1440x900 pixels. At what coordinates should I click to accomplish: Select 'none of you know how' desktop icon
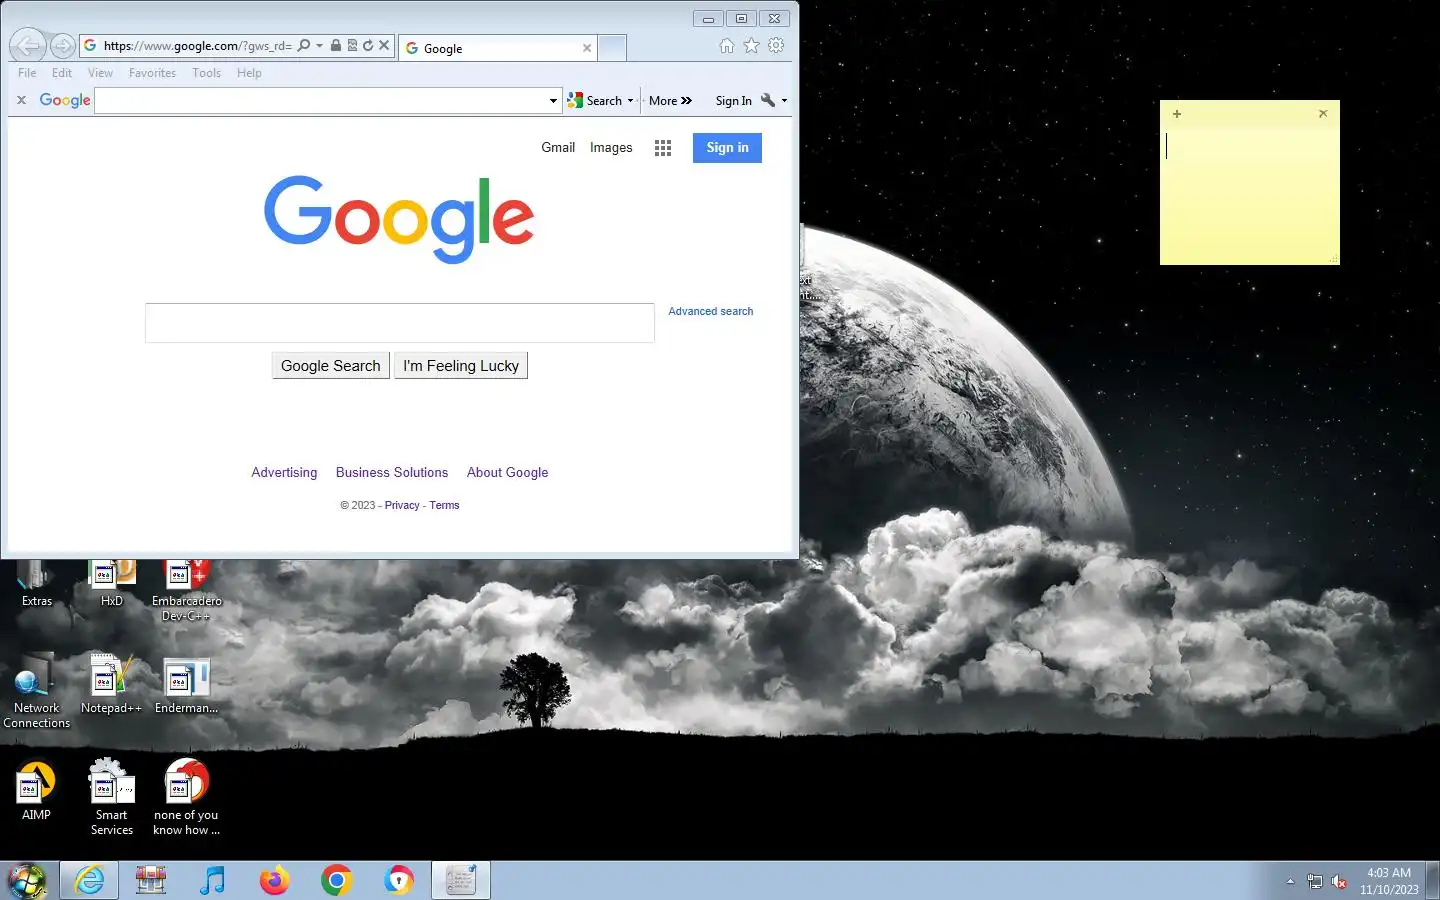(187, 797)
